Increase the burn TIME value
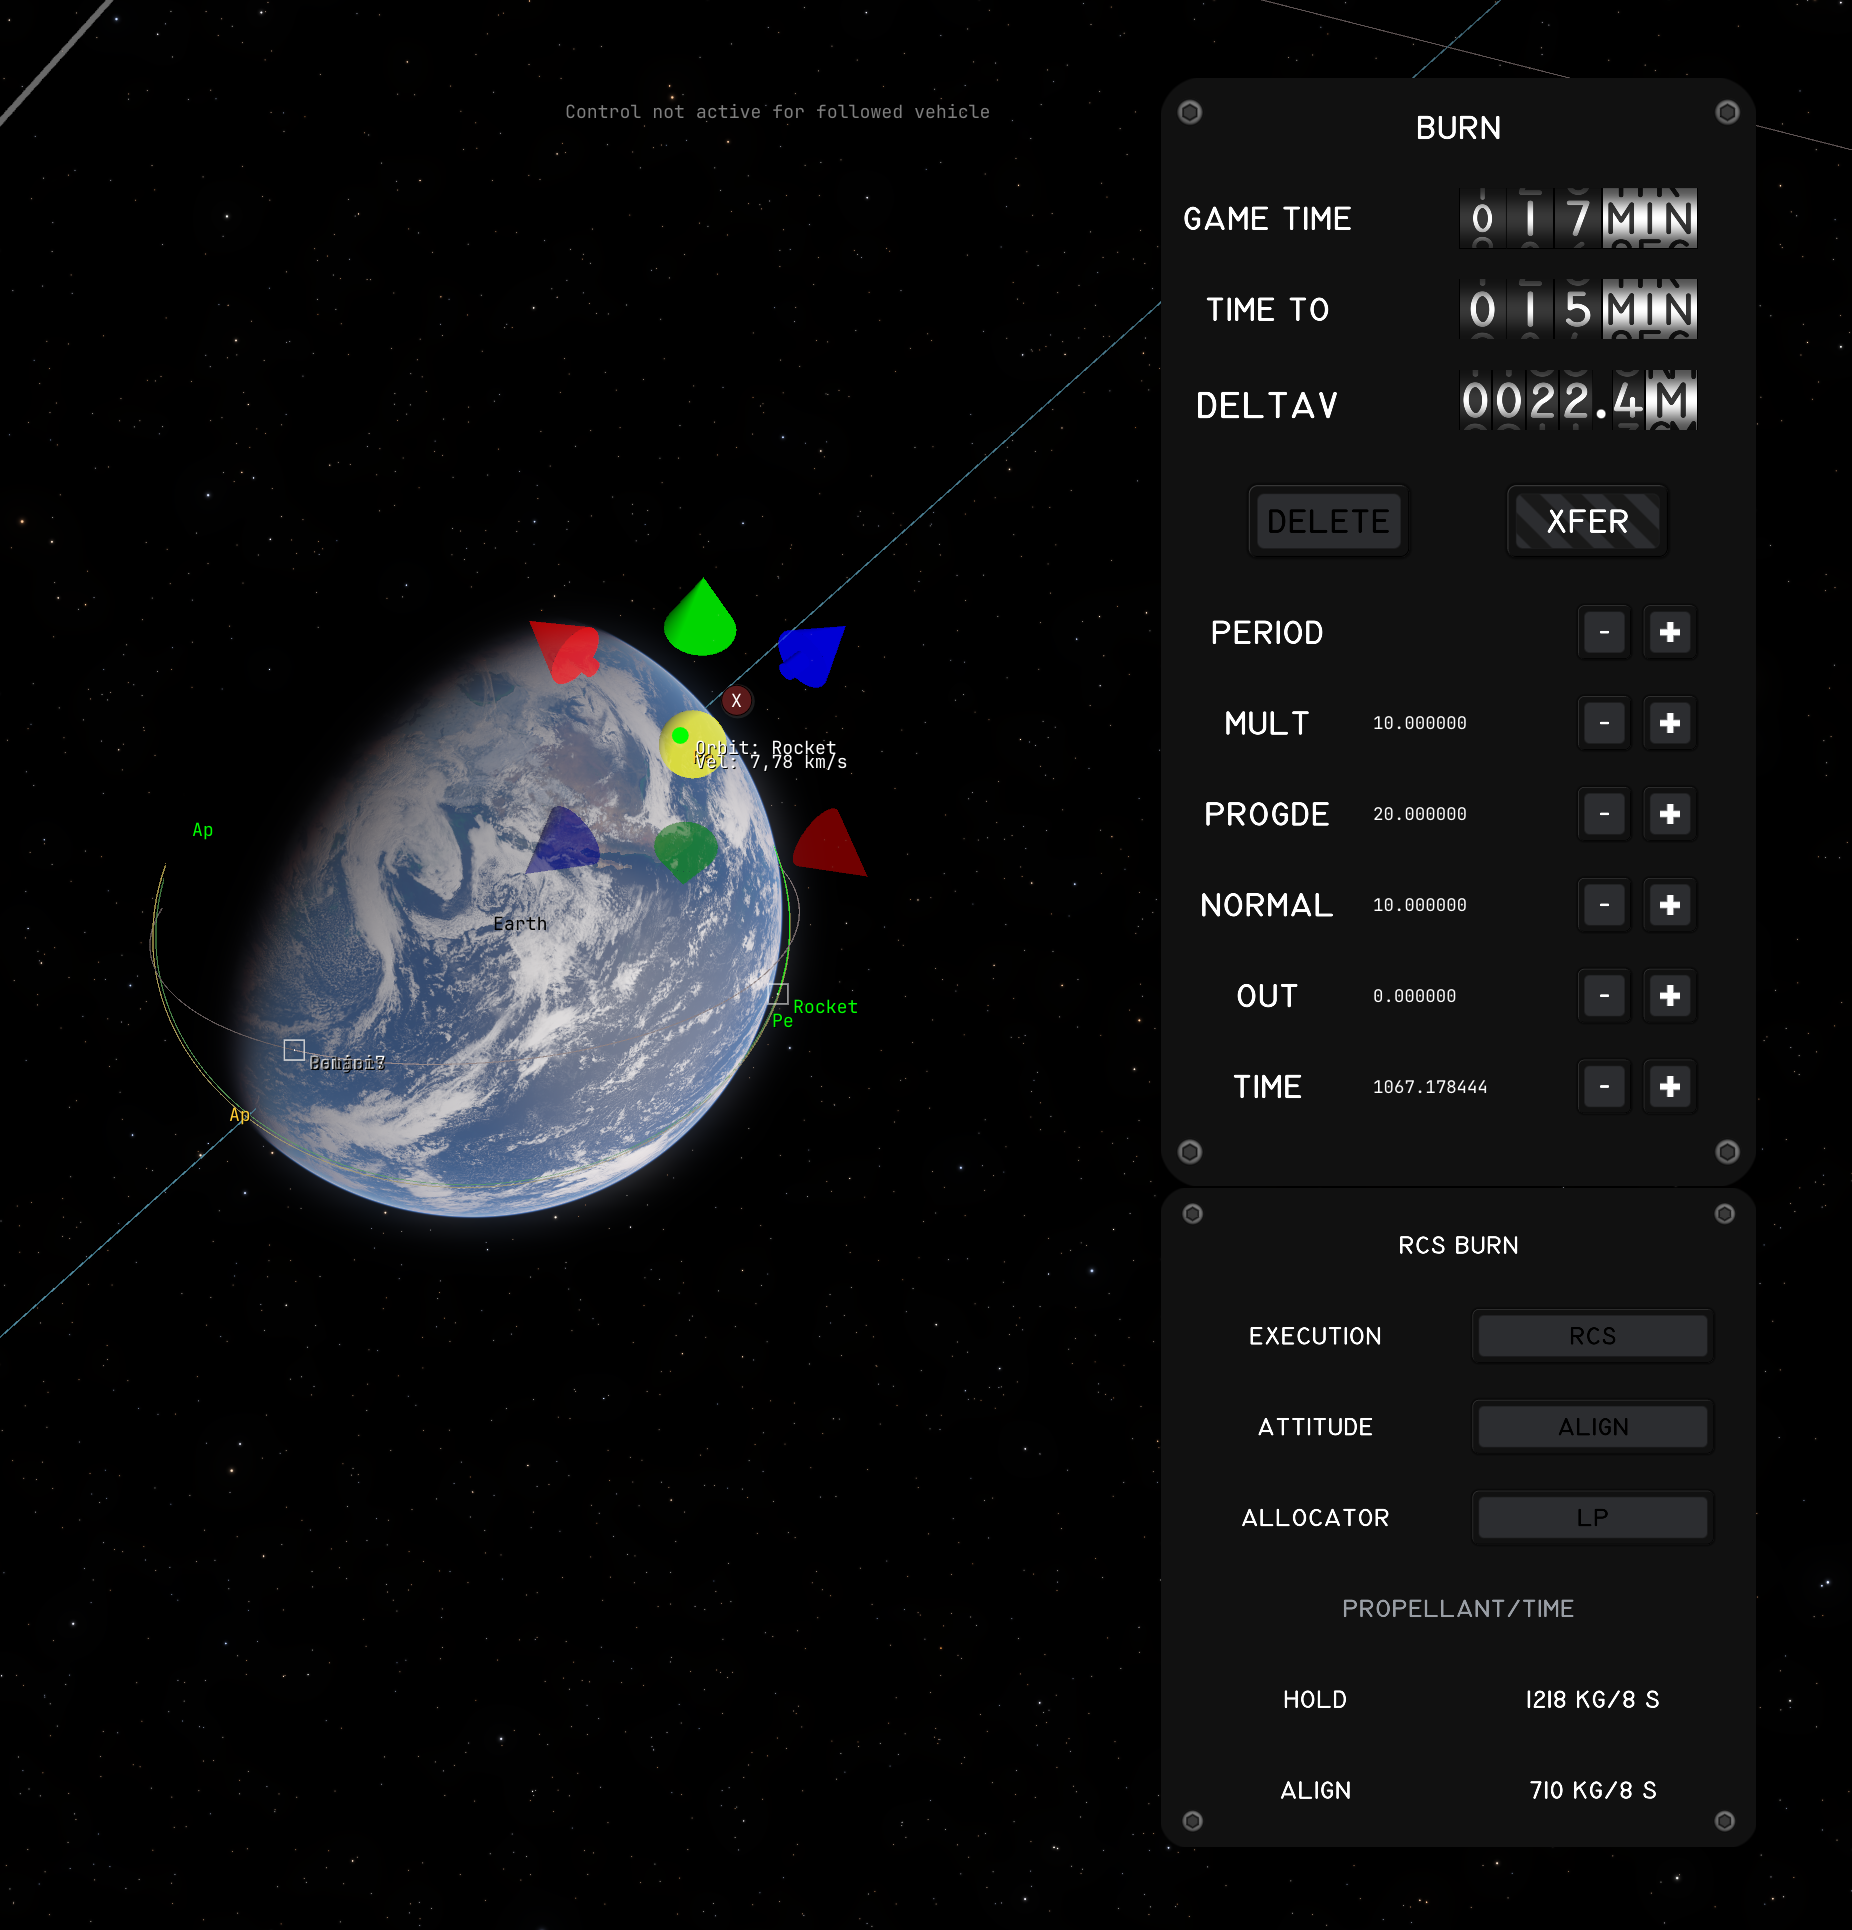Viewport: 1852px width, 1930px height. (1669, 1087)
